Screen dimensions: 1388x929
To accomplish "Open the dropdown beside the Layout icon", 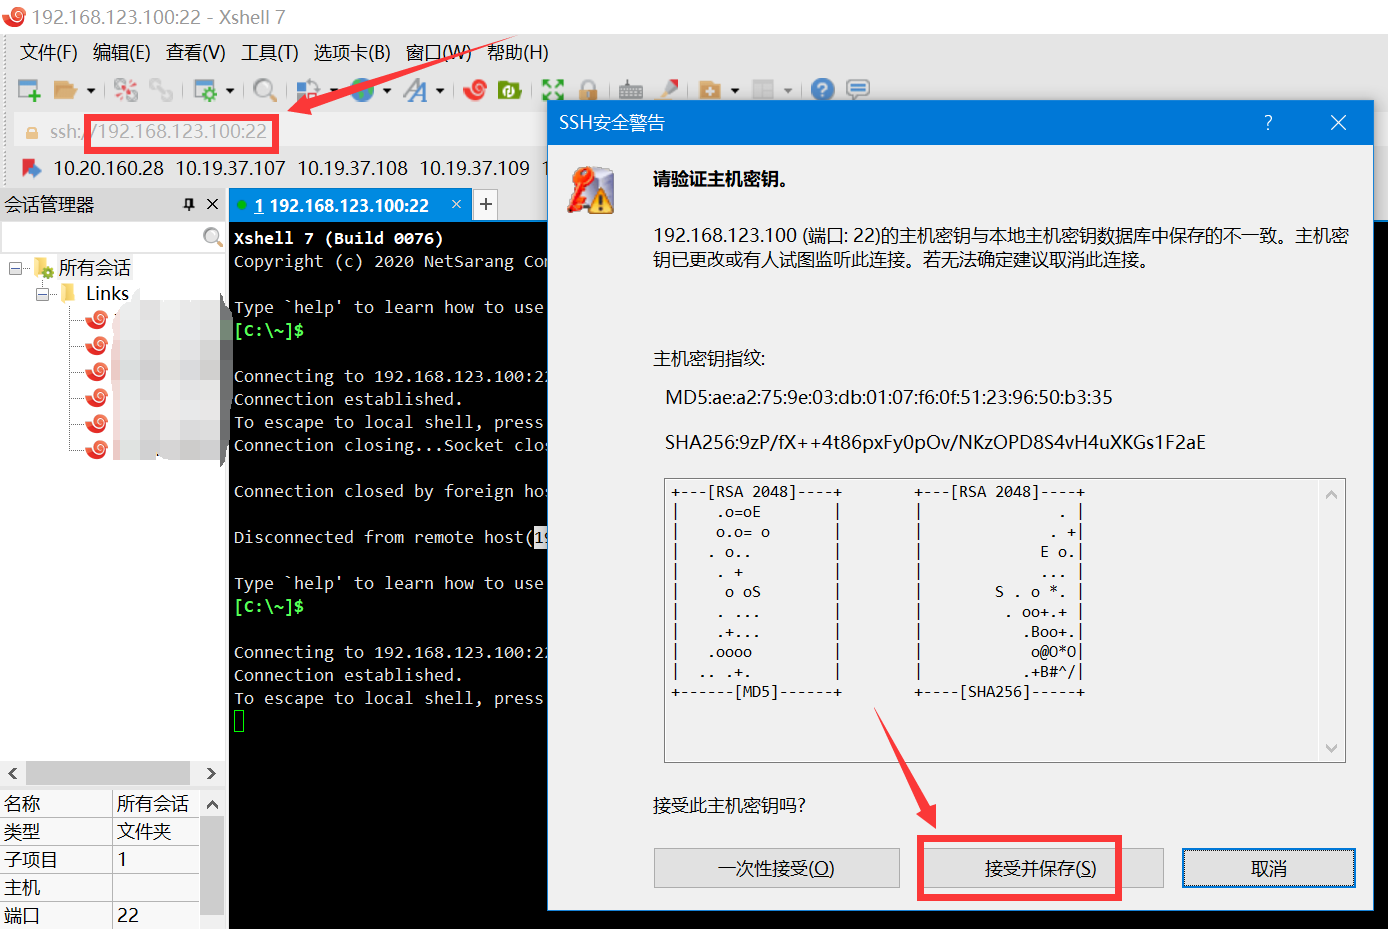I will (788, 90).
